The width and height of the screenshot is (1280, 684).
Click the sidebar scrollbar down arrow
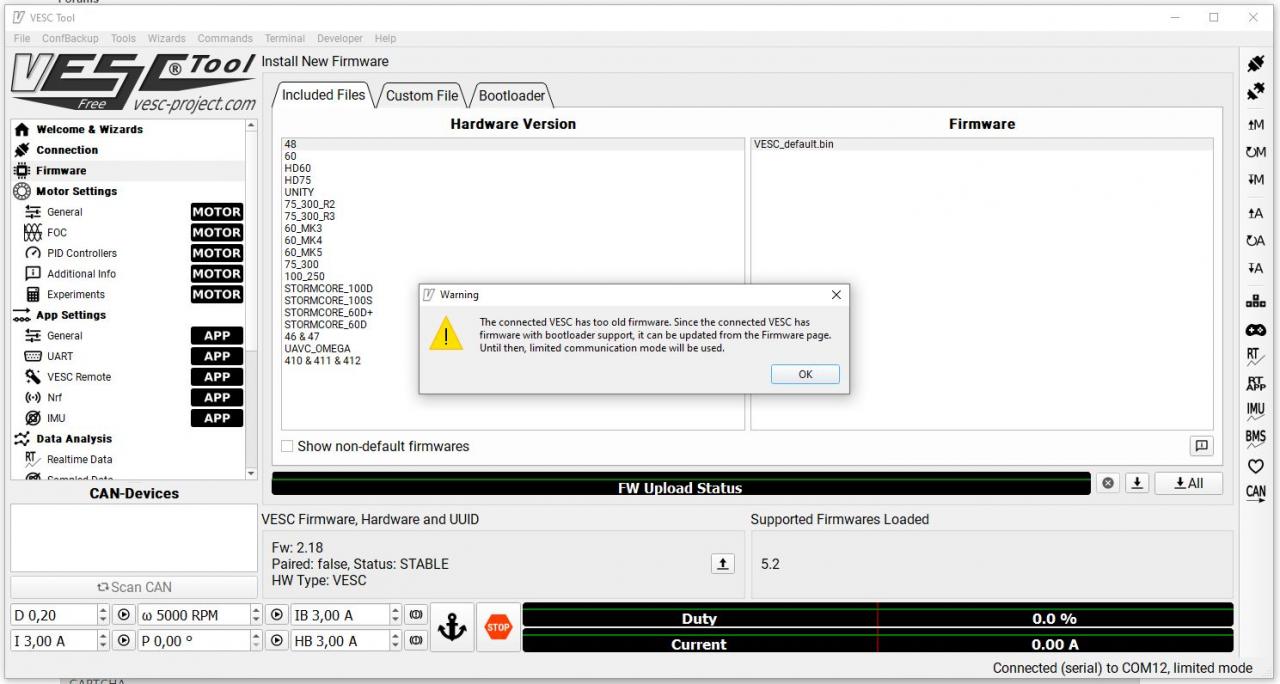tap(251, 473)
